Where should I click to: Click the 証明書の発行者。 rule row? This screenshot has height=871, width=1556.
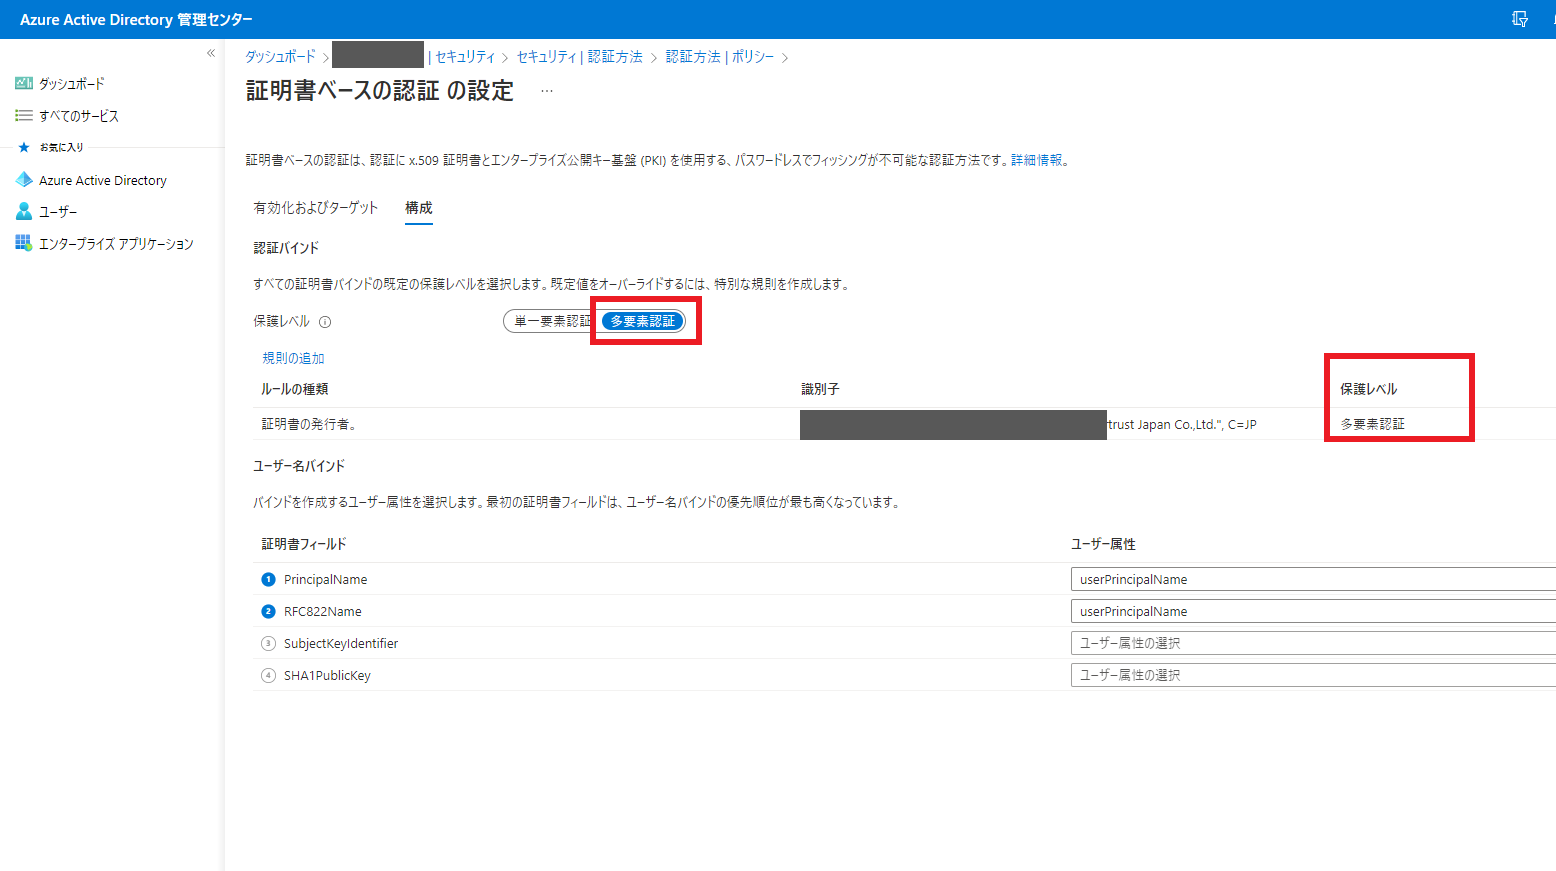(904, 424)
